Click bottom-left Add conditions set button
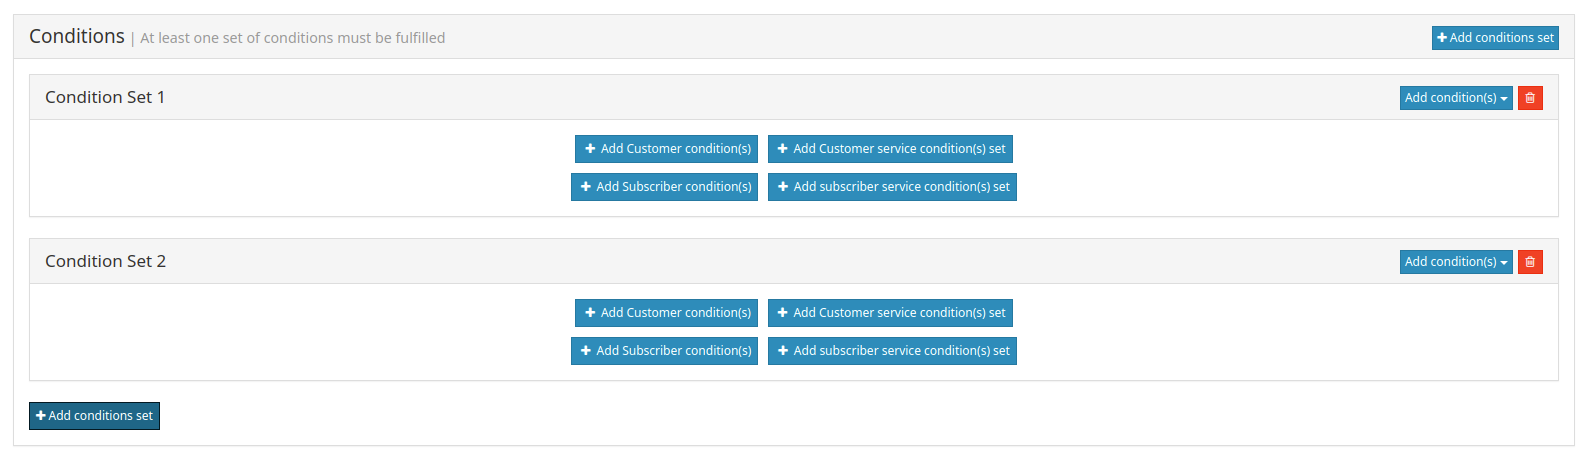This screenshot has width=1590, height=449. click(x=94, y=416)
